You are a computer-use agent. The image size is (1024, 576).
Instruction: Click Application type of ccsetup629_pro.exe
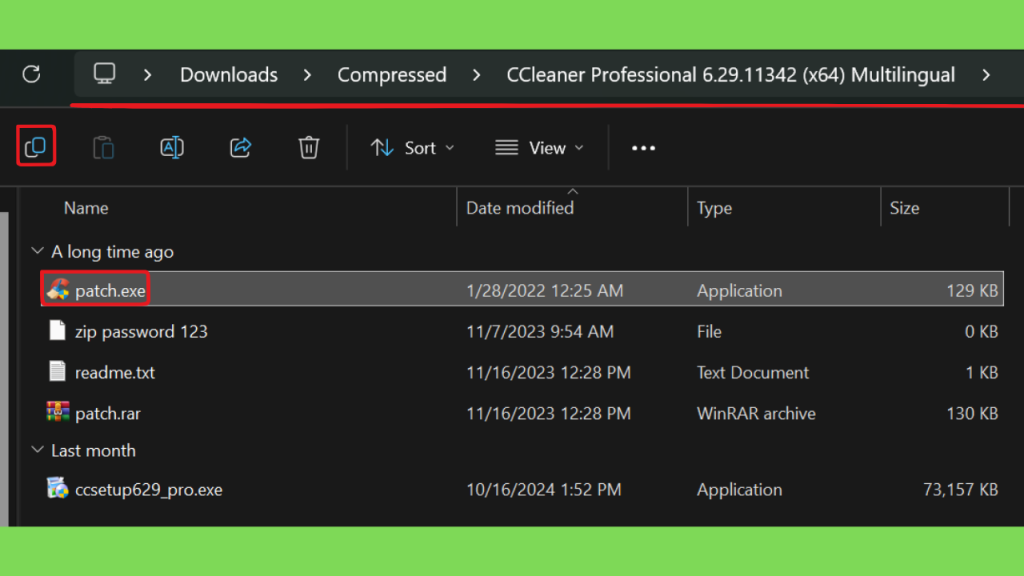click(x=739, y=490)
